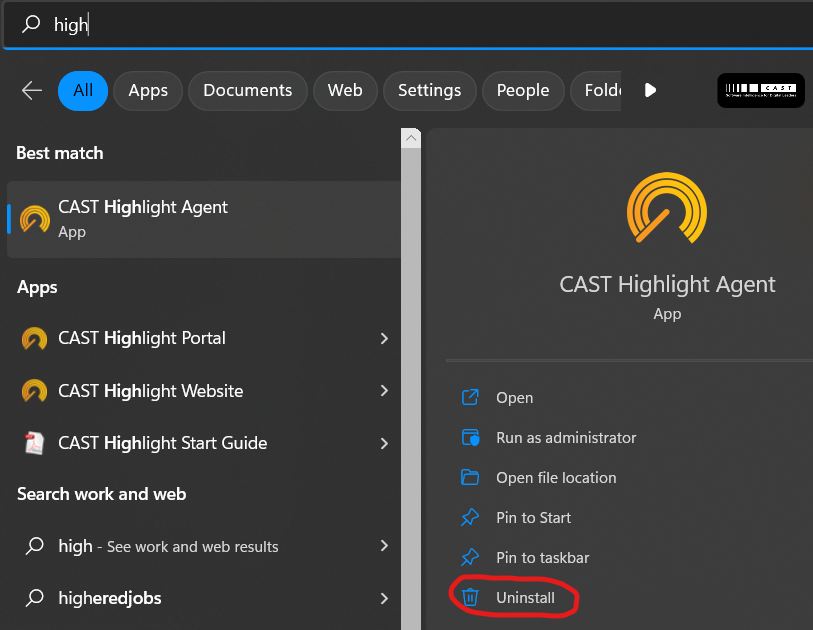Click the Open file location folder icon
The width and height of the screenshot is (813, 630).
pos(470,477)
